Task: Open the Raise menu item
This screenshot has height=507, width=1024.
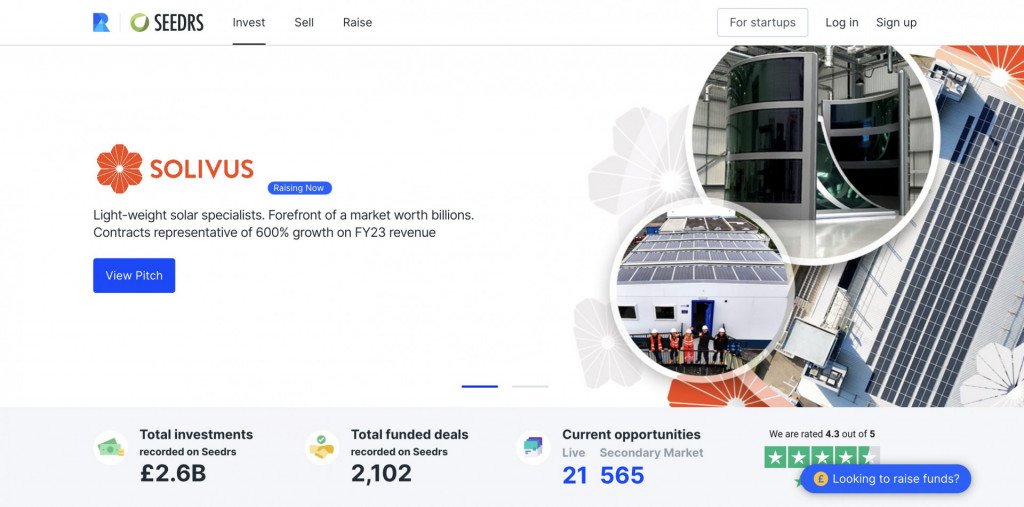Action: (x=357, y=22)
